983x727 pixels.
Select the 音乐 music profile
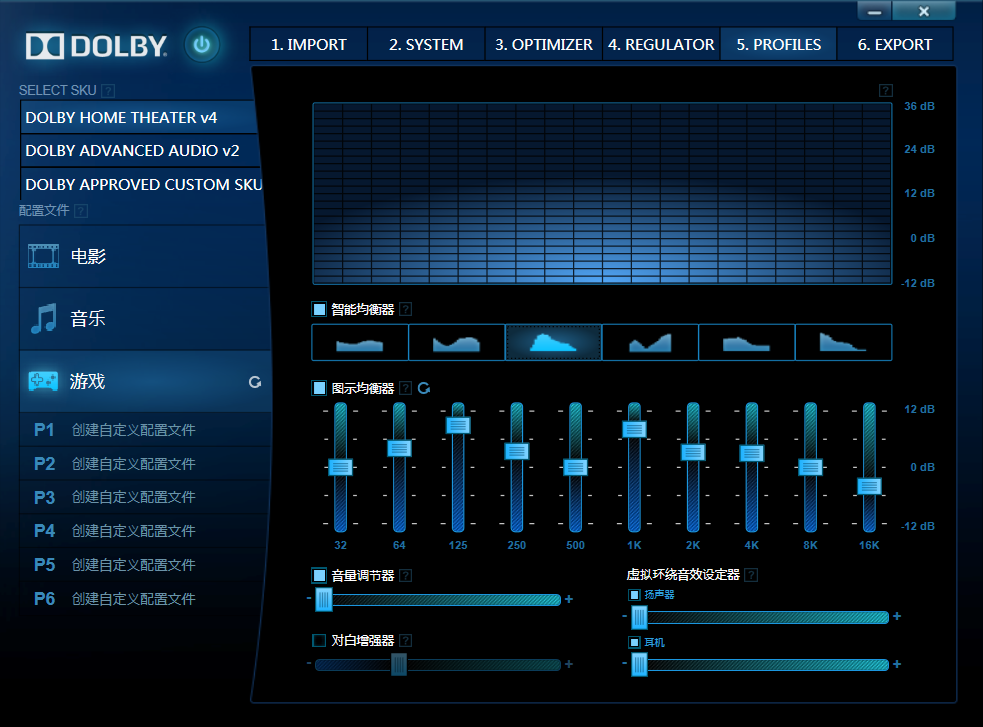click(x=145, y=318)
